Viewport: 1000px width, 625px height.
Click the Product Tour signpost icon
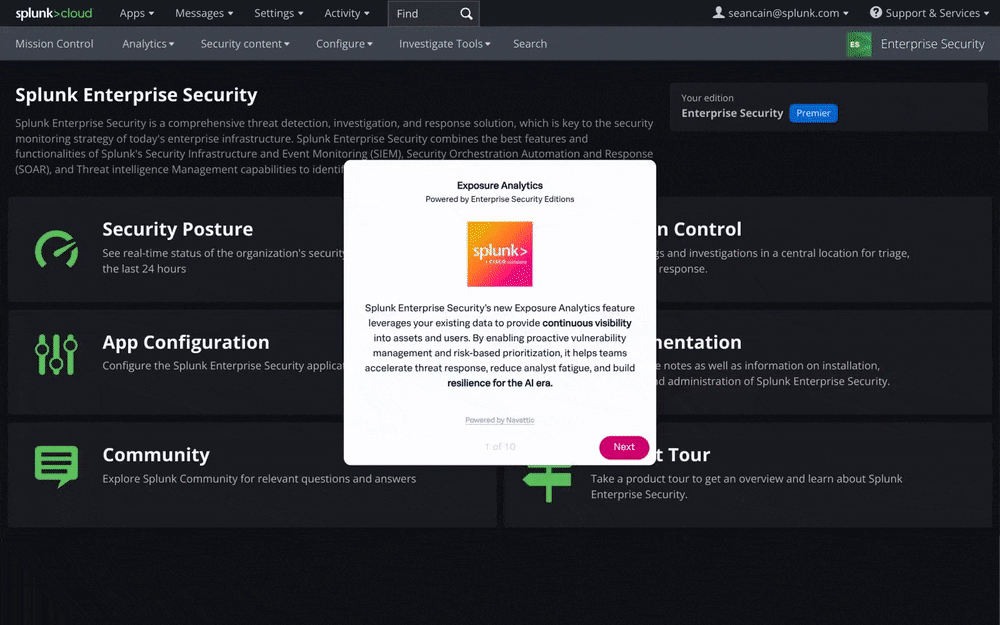coord(547,483)
